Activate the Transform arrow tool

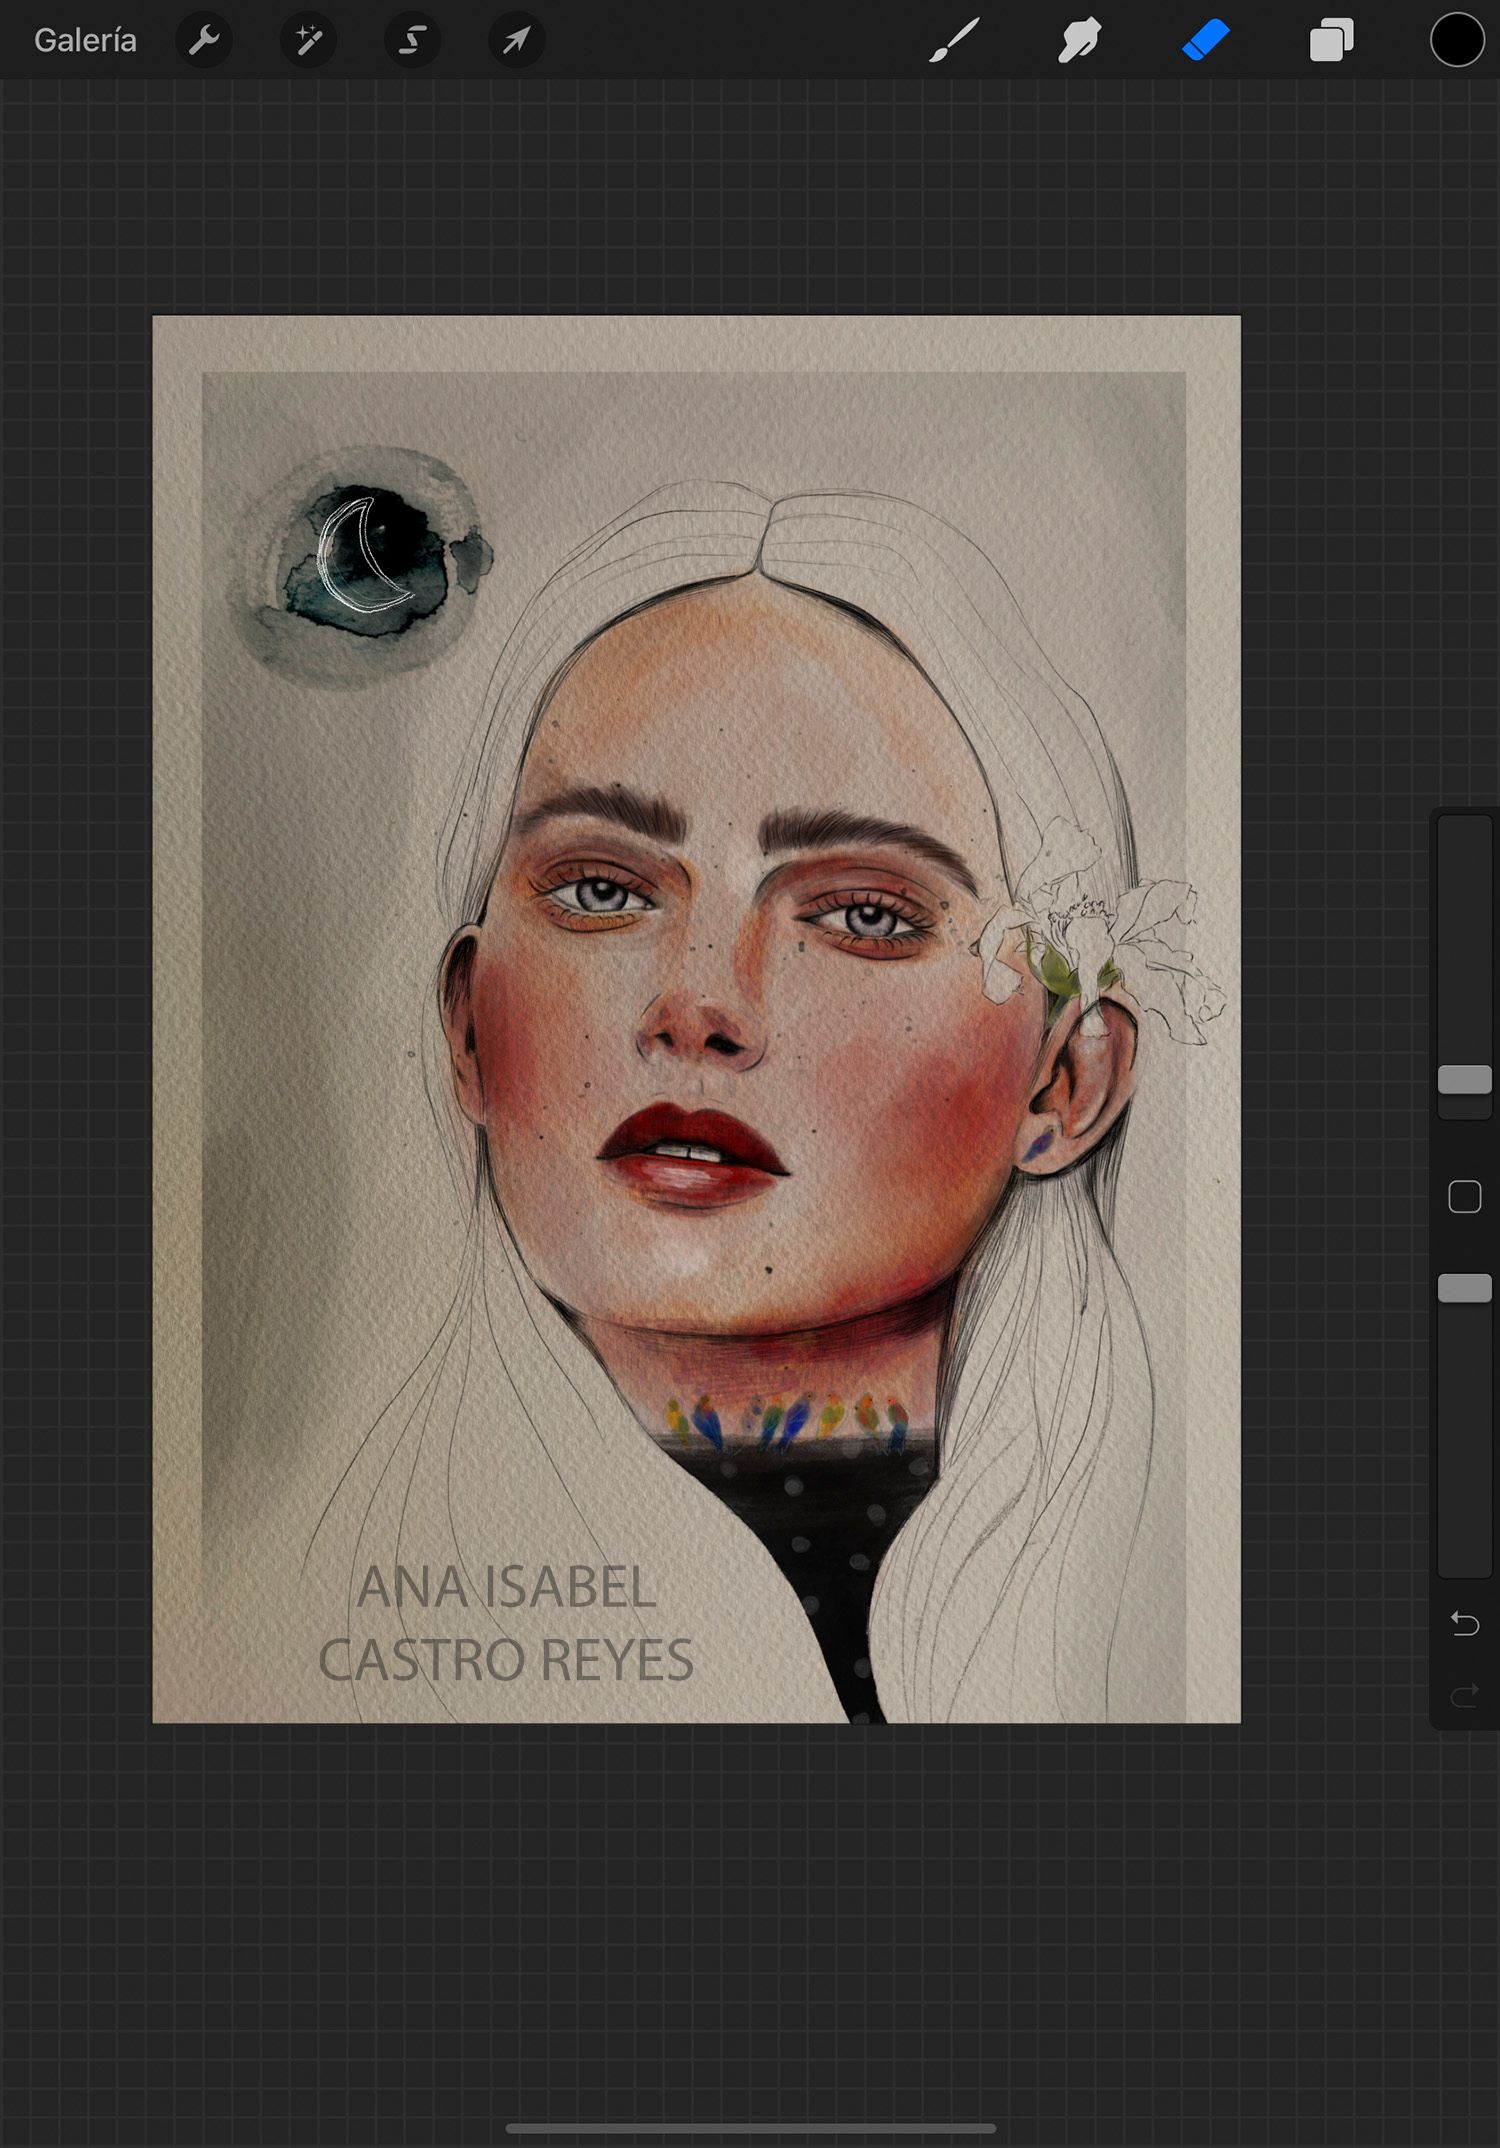pyautogui.click(x=516, y=40)
